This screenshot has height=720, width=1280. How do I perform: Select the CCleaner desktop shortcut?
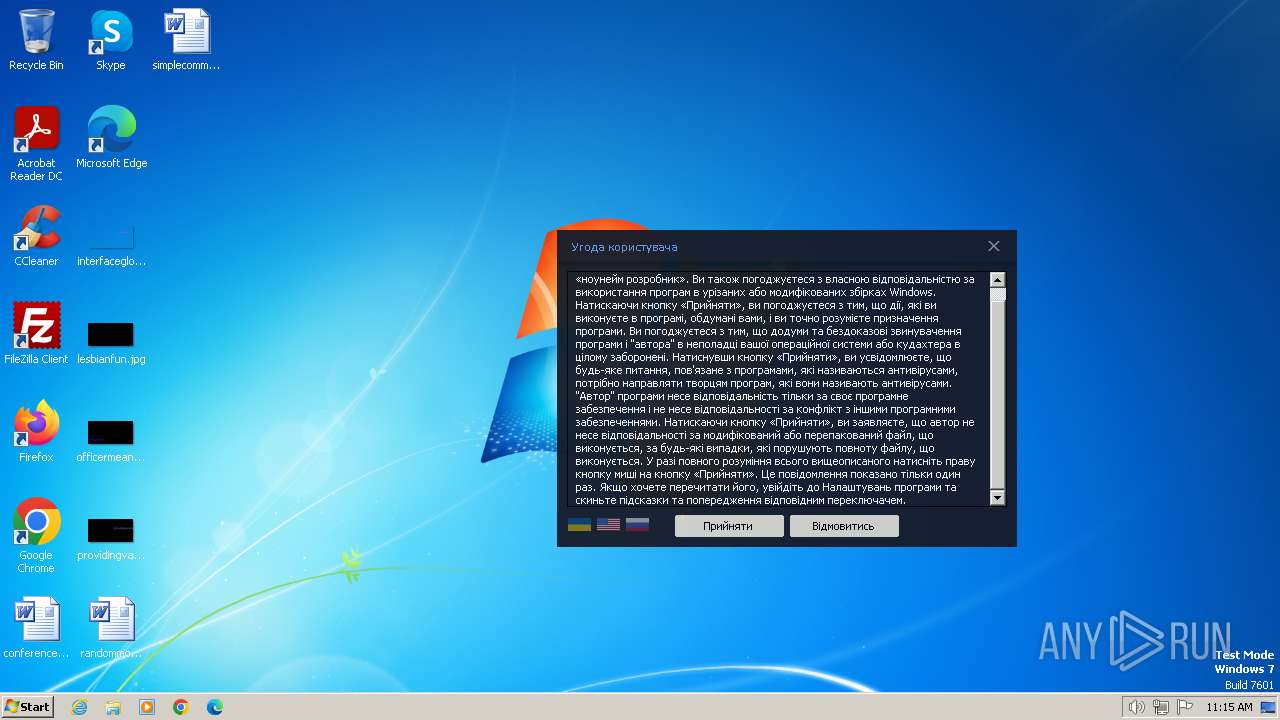tap(36, 236)
